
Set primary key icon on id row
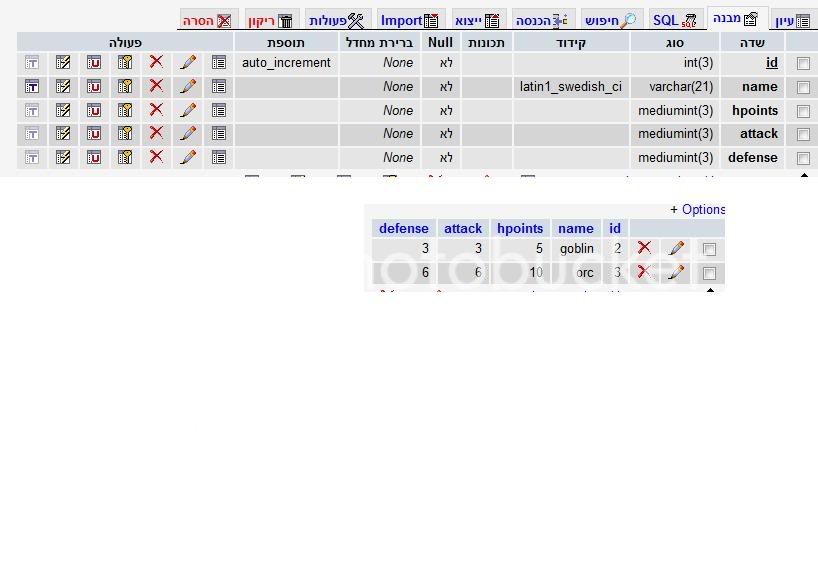[125, 63]
